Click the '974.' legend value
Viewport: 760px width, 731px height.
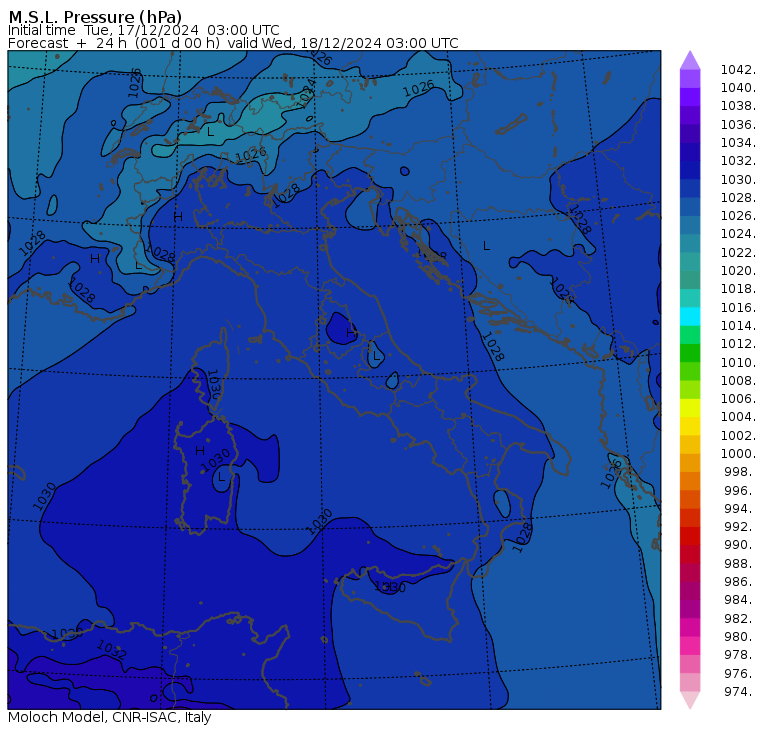click(x=740, y=692)
